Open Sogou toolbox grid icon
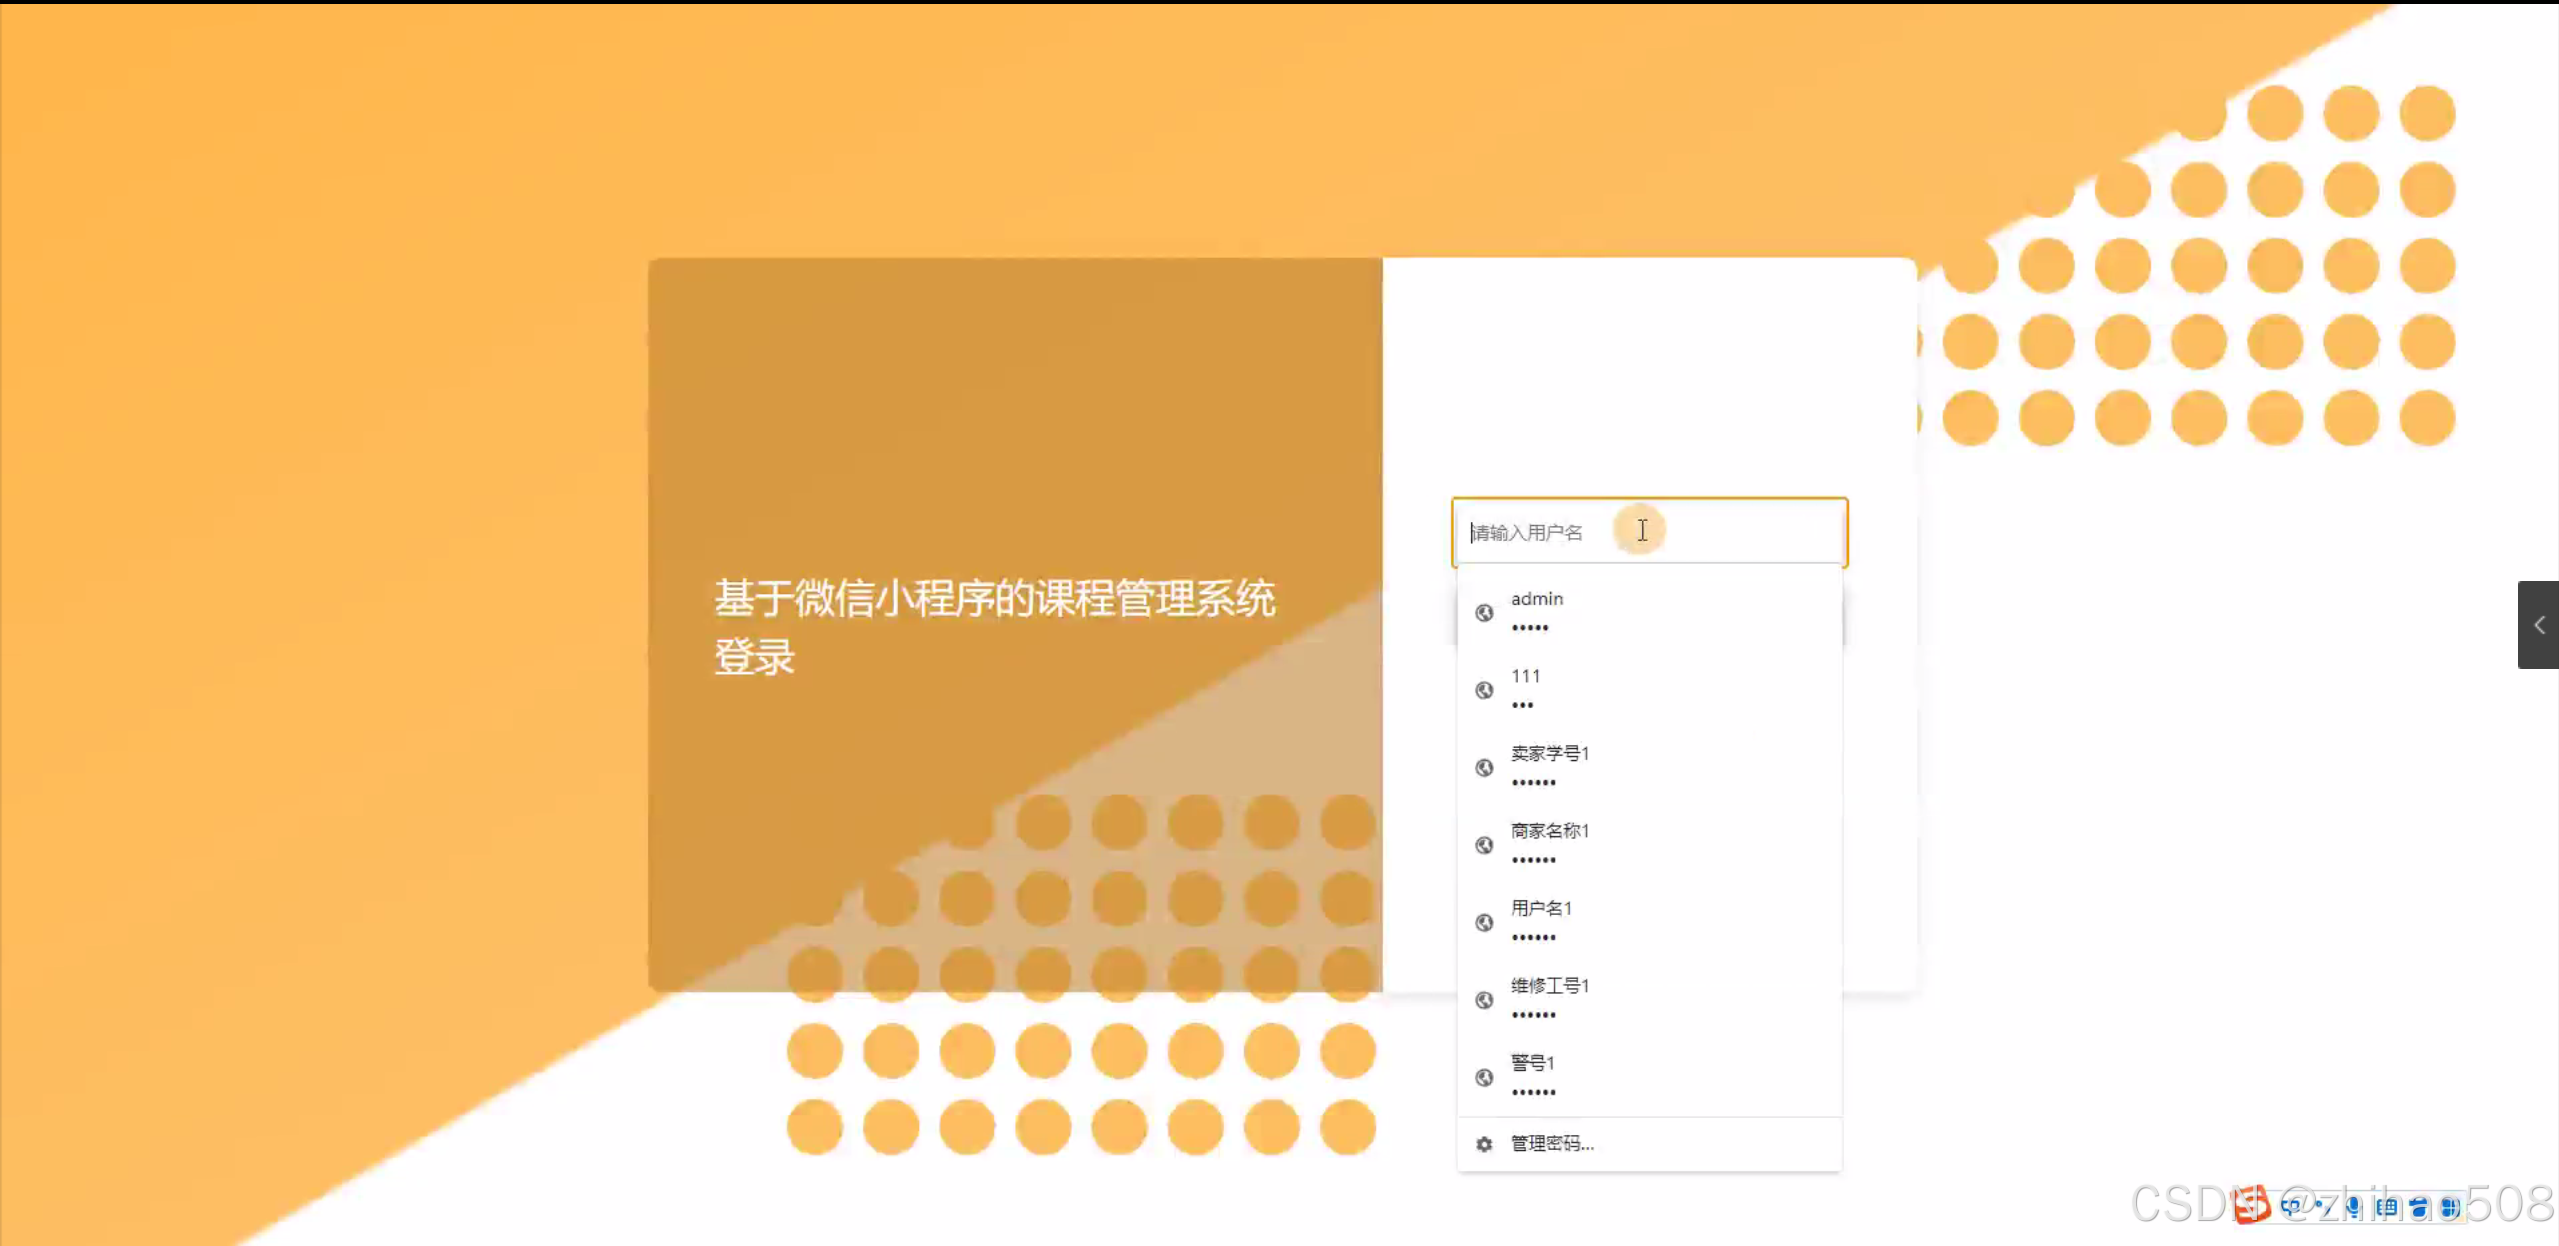The image size is (2559, 1246). (2449, 1208)
